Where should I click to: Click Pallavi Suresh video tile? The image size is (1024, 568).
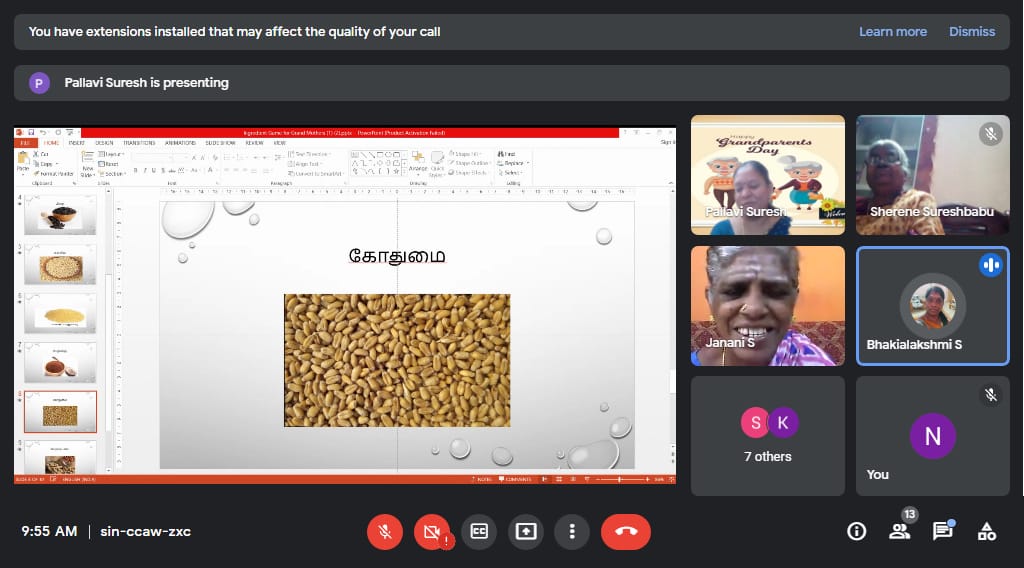click(767, 175)
